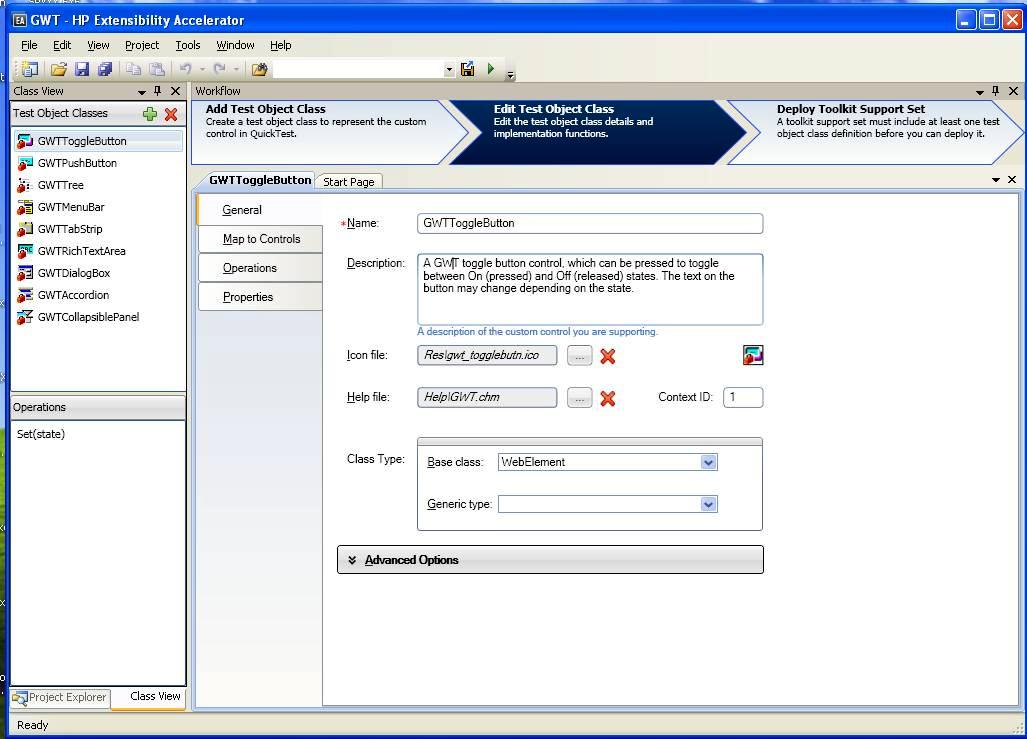The image size is (1027, 739).
Task: Open the Undo history dropdown arrow
Action: (202, 69)
